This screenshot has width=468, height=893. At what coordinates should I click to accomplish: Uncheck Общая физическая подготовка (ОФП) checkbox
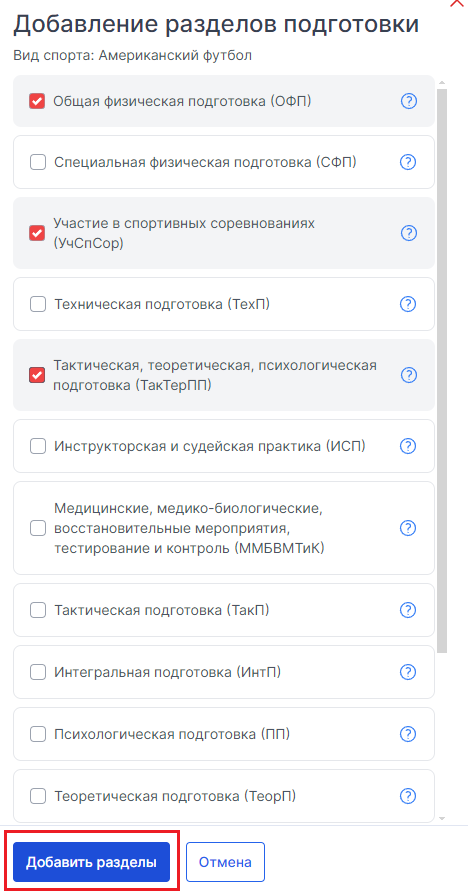click(x=37, y=101)
